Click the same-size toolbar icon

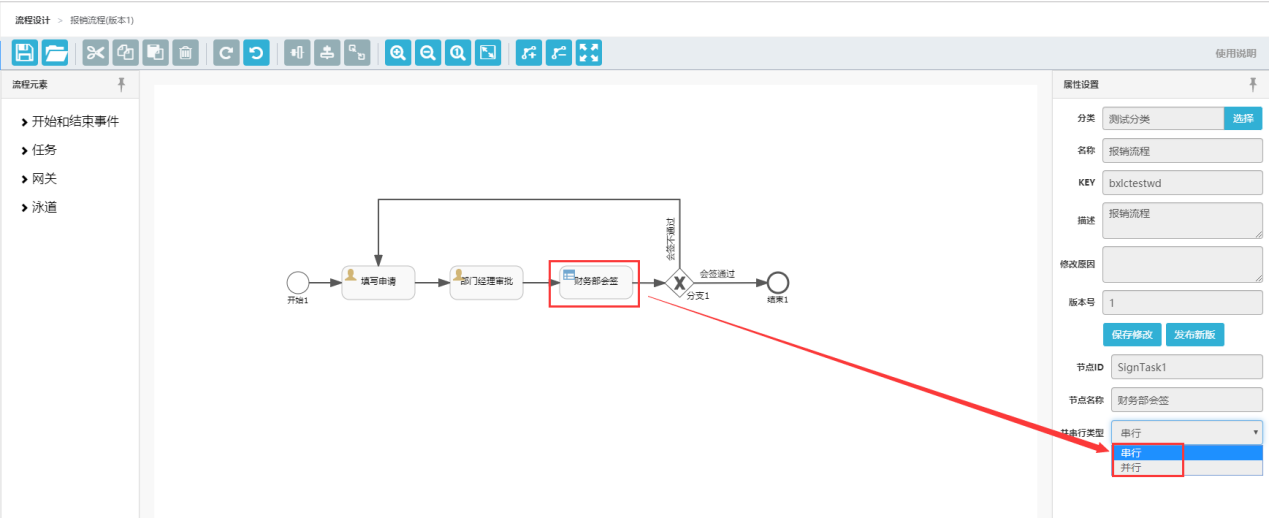point(357,53)
